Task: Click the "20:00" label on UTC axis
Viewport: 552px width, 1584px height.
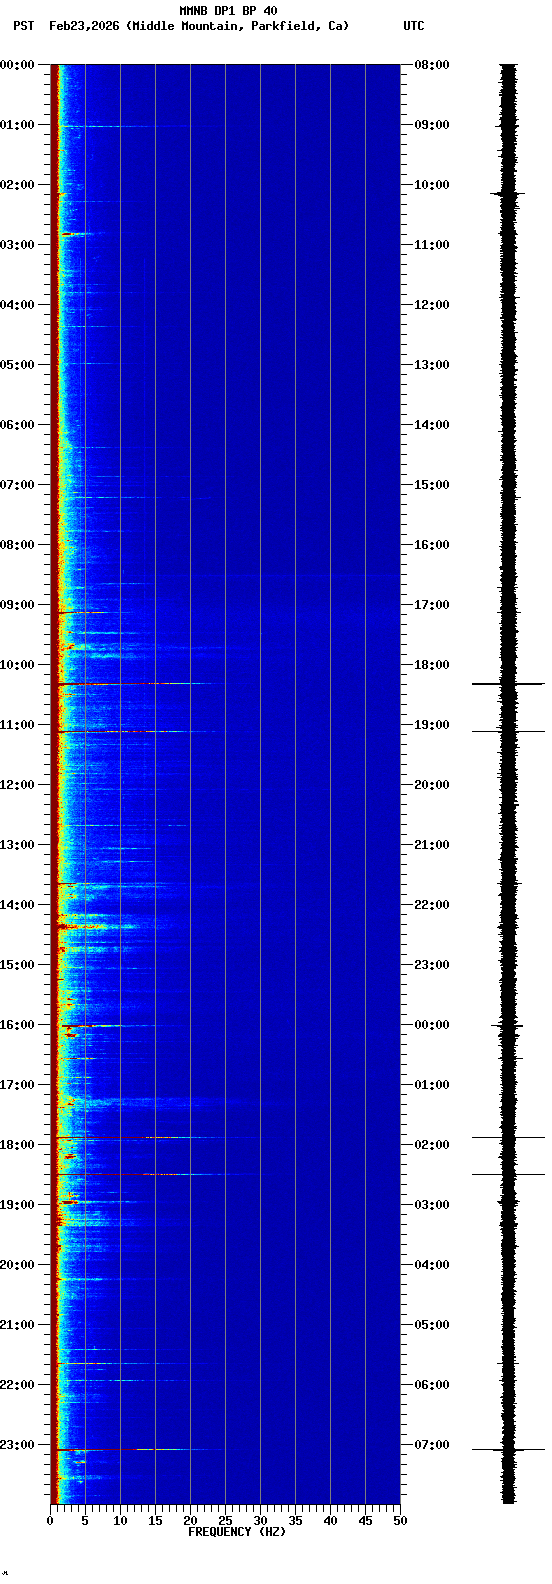Action: (432, 785)
